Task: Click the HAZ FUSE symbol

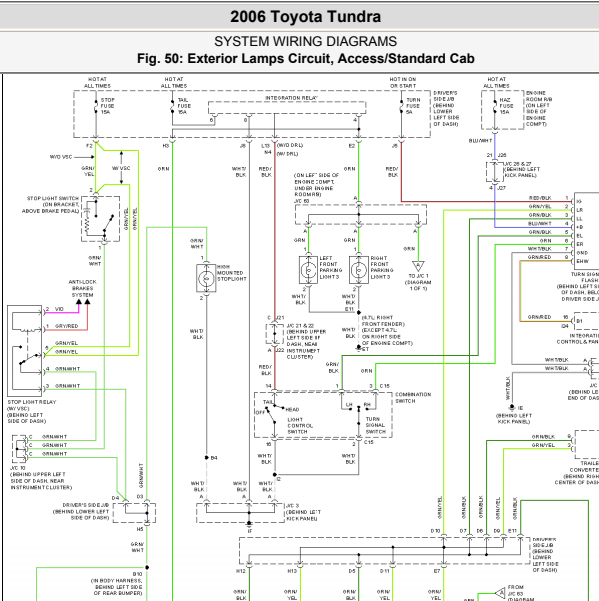Action: point(495,106)
